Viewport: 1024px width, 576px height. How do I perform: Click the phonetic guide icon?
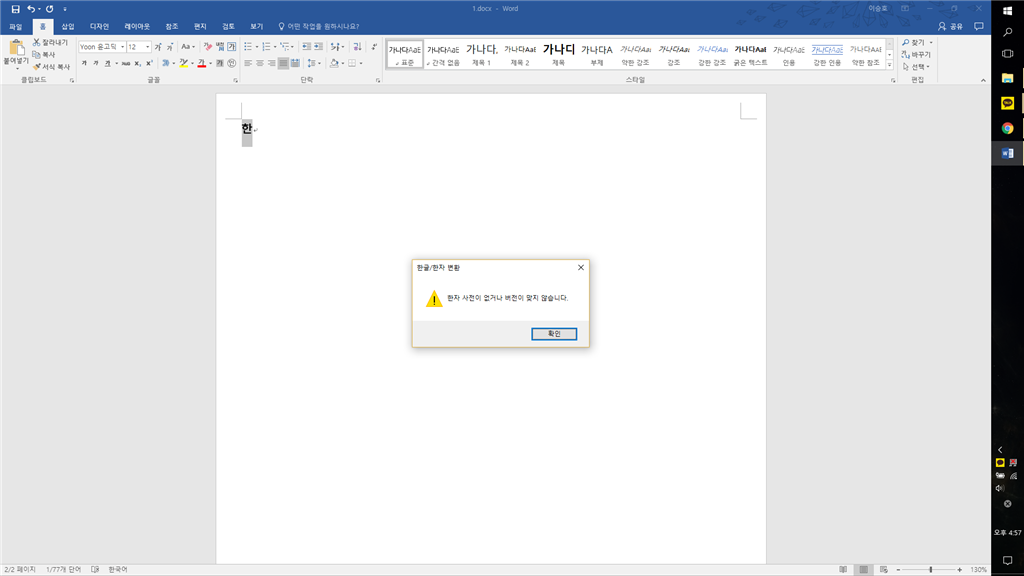pyautogui.click(x=220, y=47)
